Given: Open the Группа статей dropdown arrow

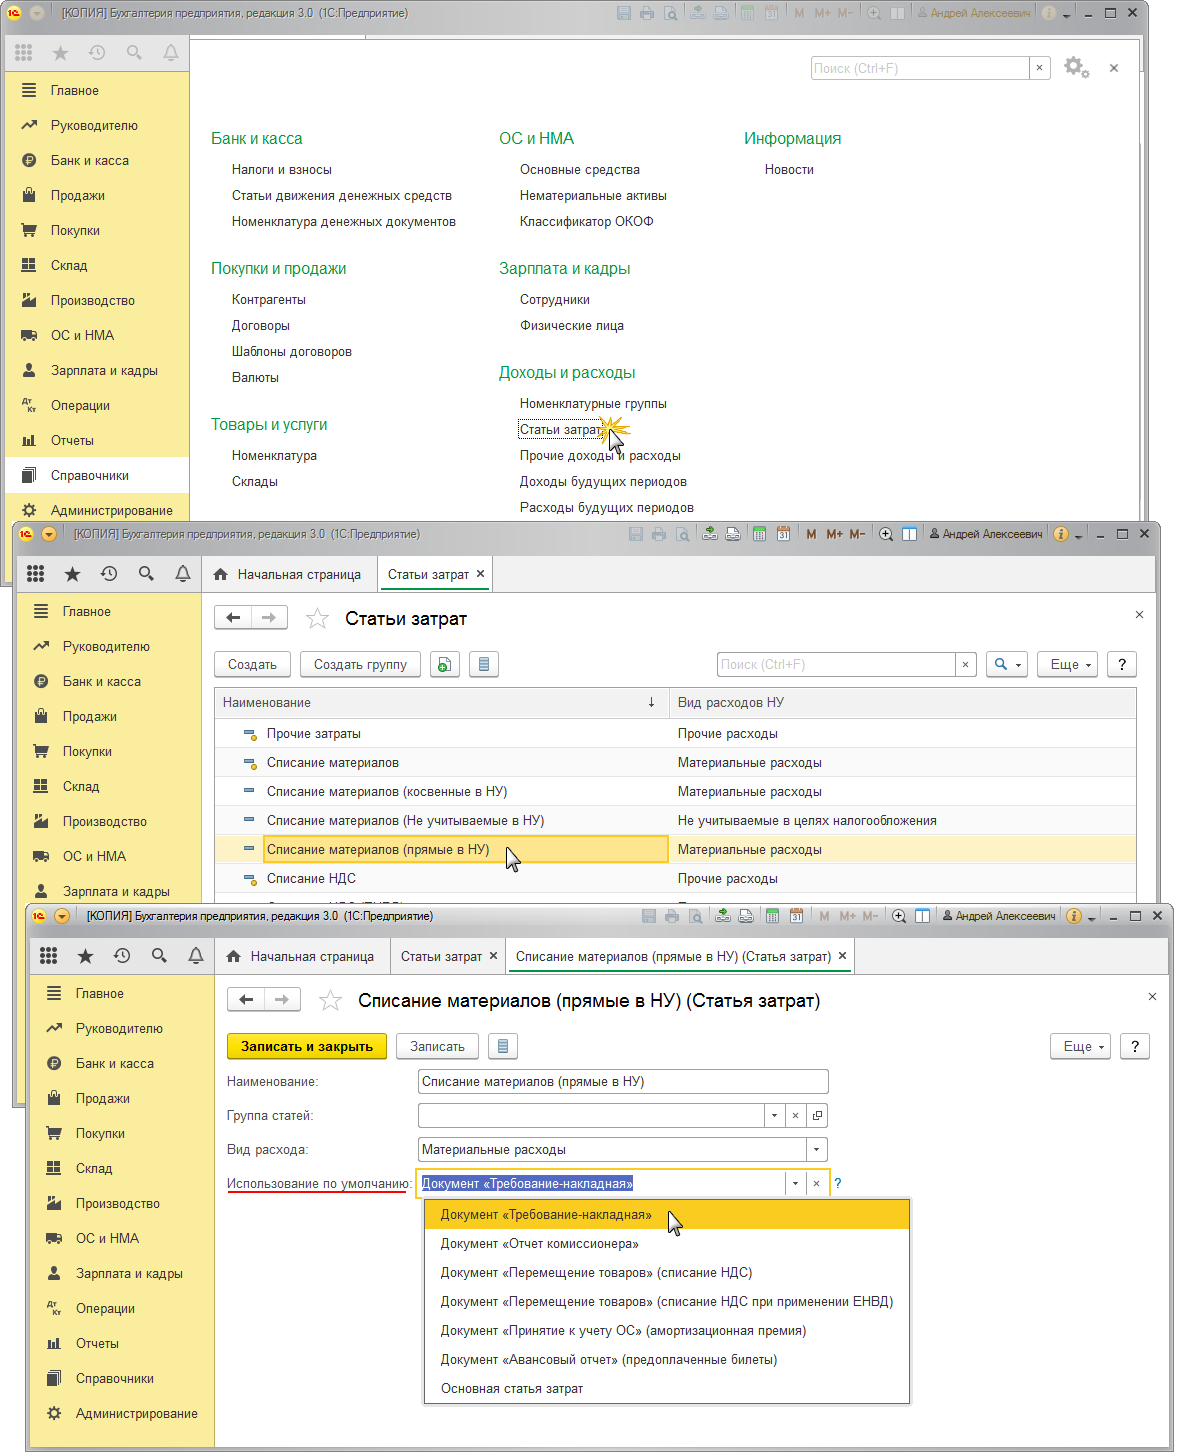Looking at the screenshot, I should 775,1116.
